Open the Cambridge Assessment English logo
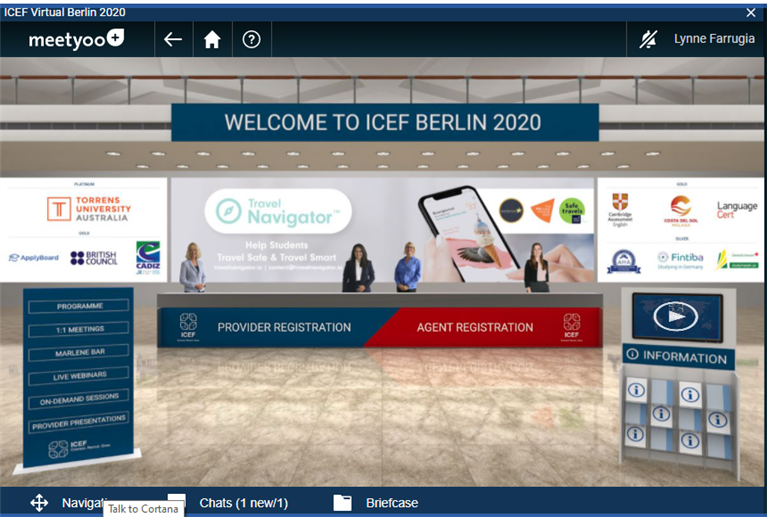767x517 pixels. pyautogui.click(x=620, y=210)
